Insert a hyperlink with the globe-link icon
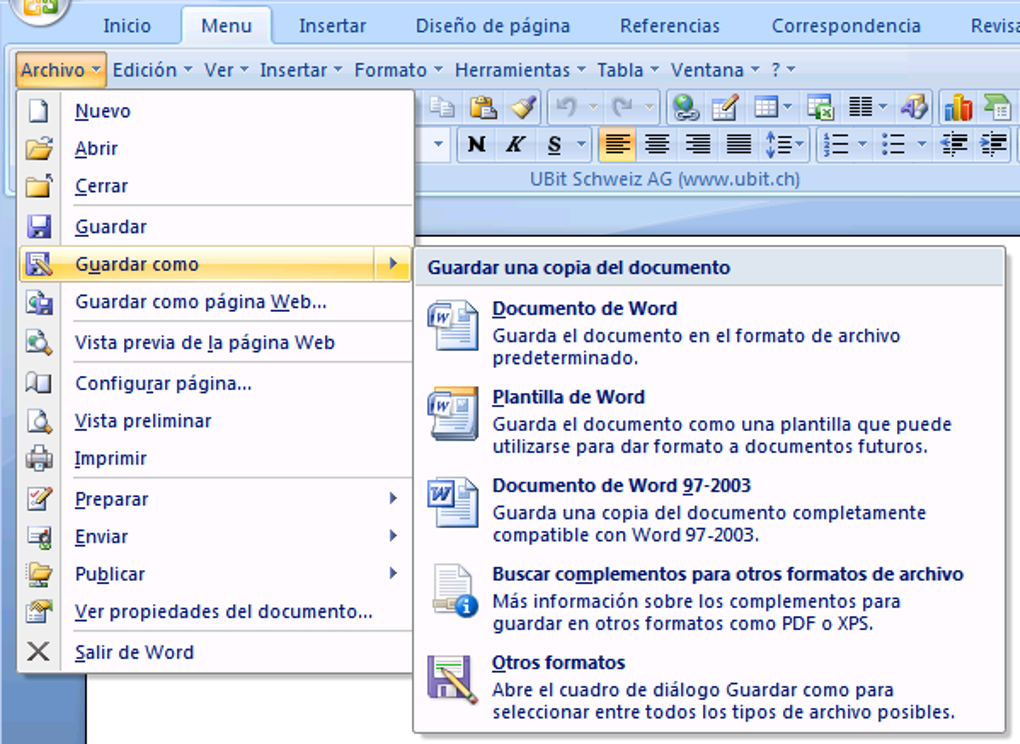 pos(685,107)
